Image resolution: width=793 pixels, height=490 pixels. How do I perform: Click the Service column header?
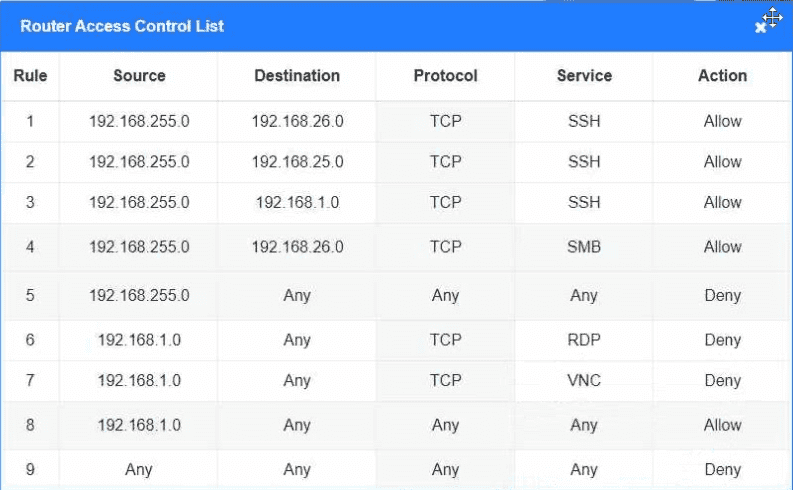click(584, 76)
